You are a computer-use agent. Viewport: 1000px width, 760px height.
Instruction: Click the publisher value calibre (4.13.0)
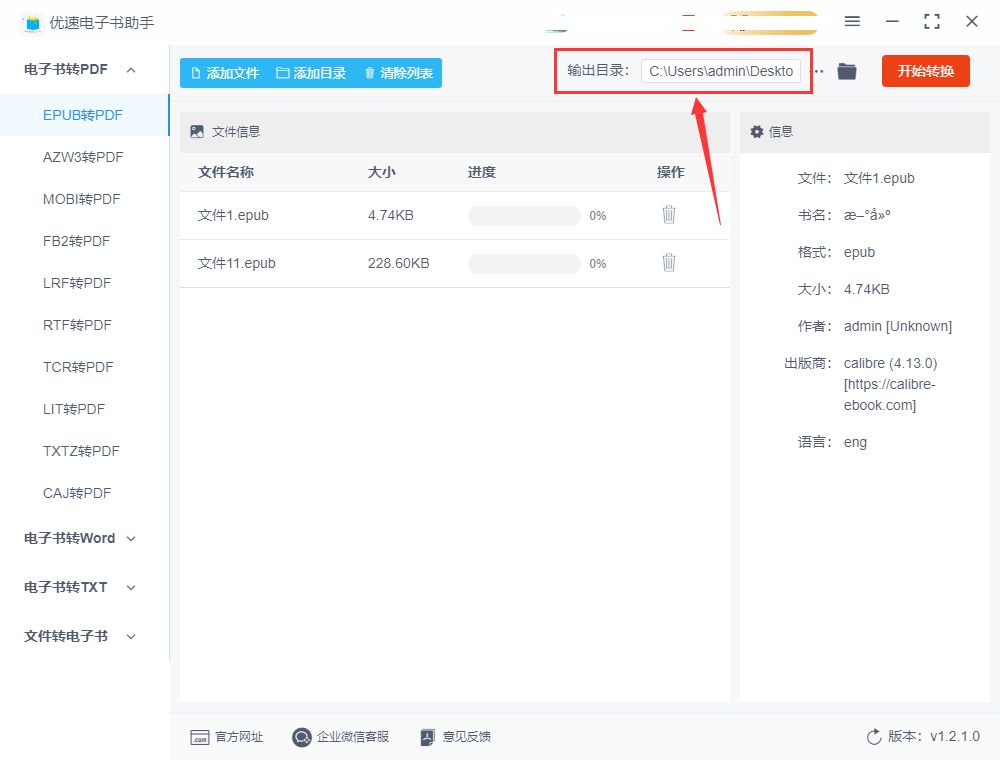pyautogui.click(x=890, y=363)
